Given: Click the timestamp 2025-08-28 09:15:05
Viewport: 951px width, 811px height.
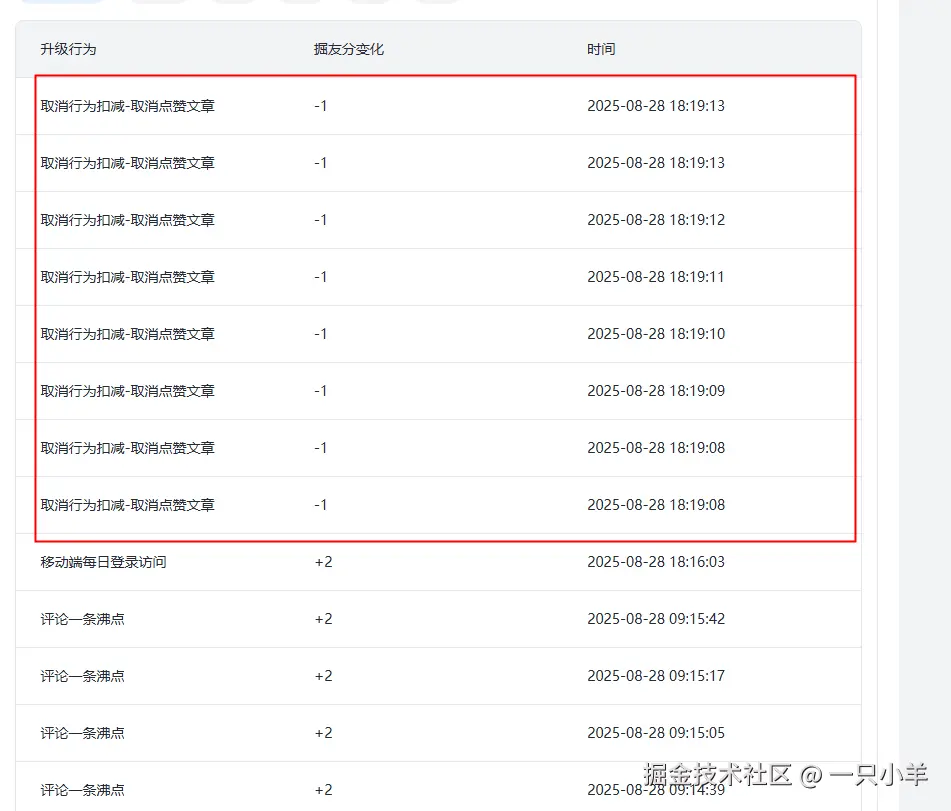Looking at the screenshot, I should (655, 733).
